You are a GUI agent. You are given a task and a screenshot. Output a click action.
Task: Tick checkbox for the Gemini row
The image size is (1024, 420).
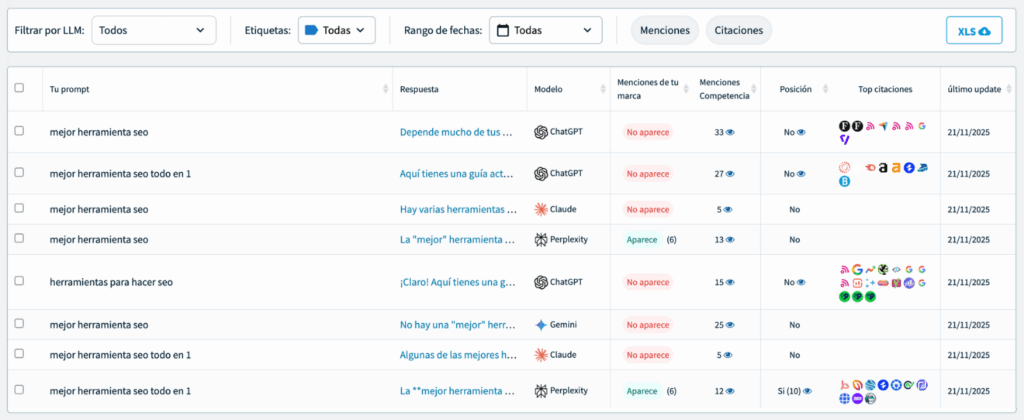[19, 323]
